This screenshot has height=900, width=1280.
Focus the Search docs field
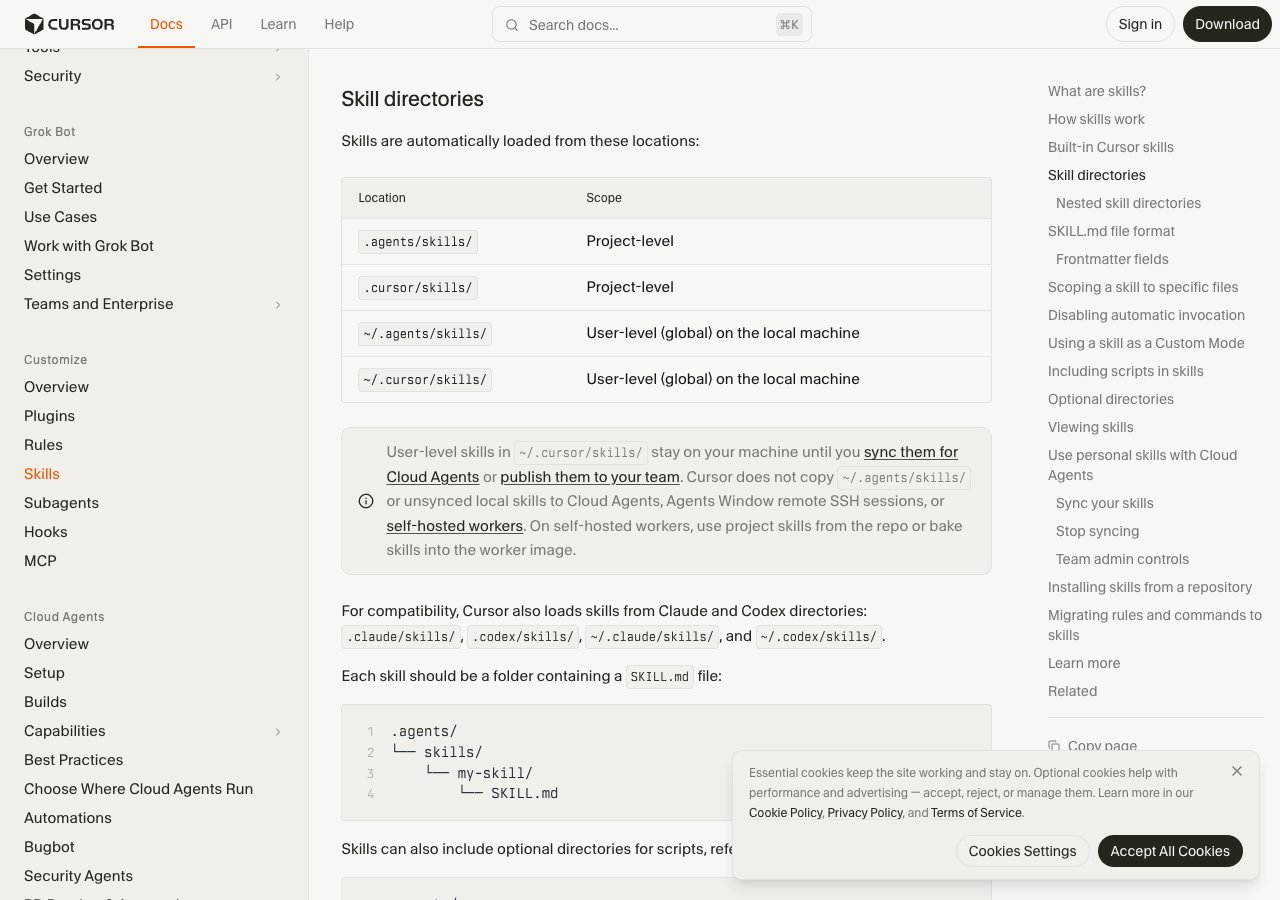click(x=652, y=25)
